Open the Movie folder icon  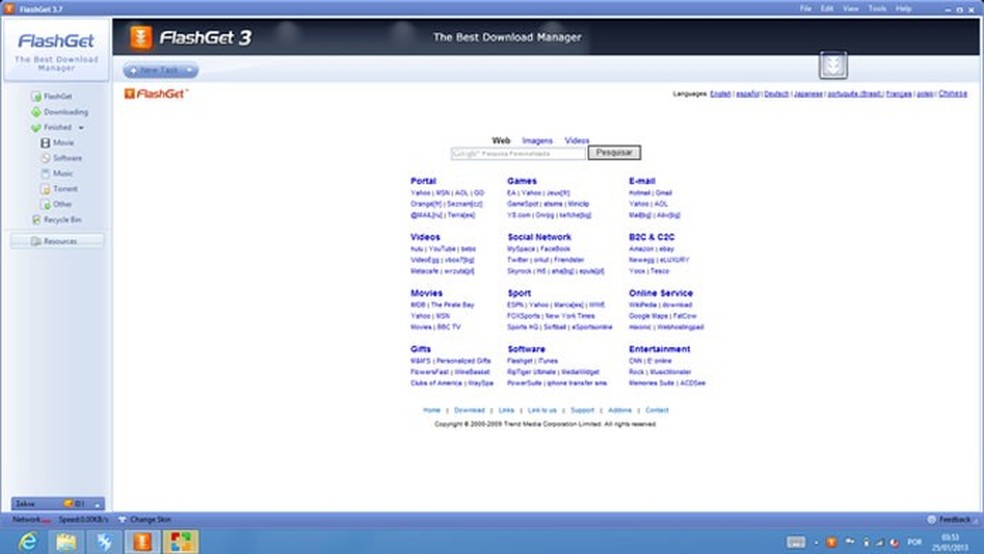[45, 143]
